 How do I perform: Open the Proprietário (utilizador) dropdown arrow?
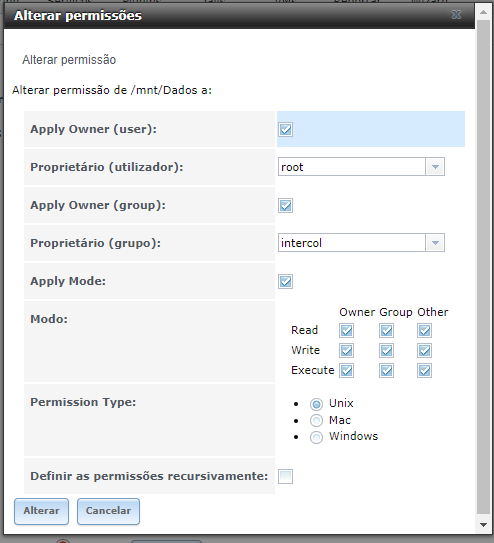click(435, 167)
